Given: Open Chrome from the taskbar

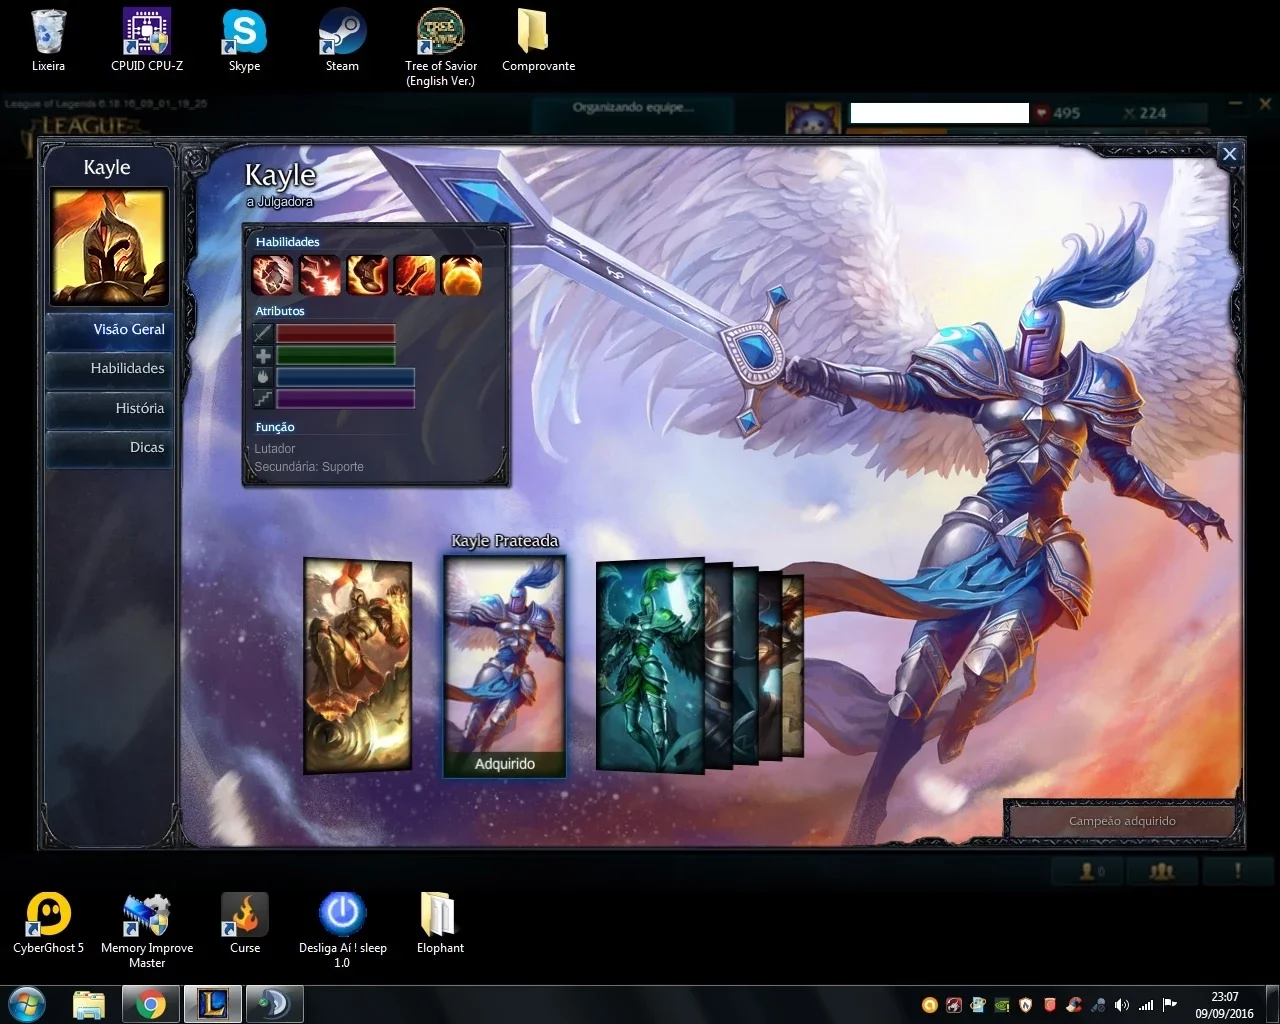Looking at the screenshot, I should coord(151,1004).
